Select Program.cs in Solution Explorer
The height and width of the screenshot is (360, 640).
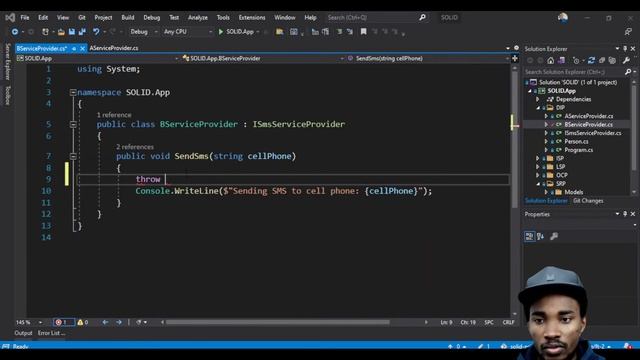point(578,150)
